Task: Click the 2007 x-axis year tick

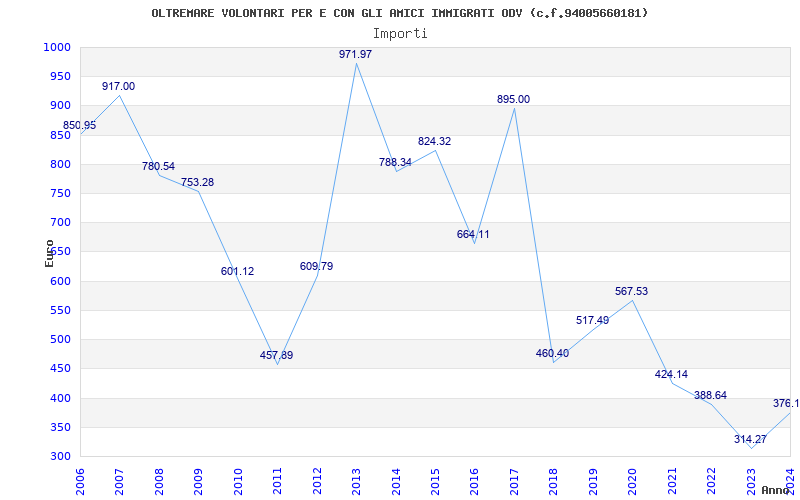Action: click(x=119, y=481)
